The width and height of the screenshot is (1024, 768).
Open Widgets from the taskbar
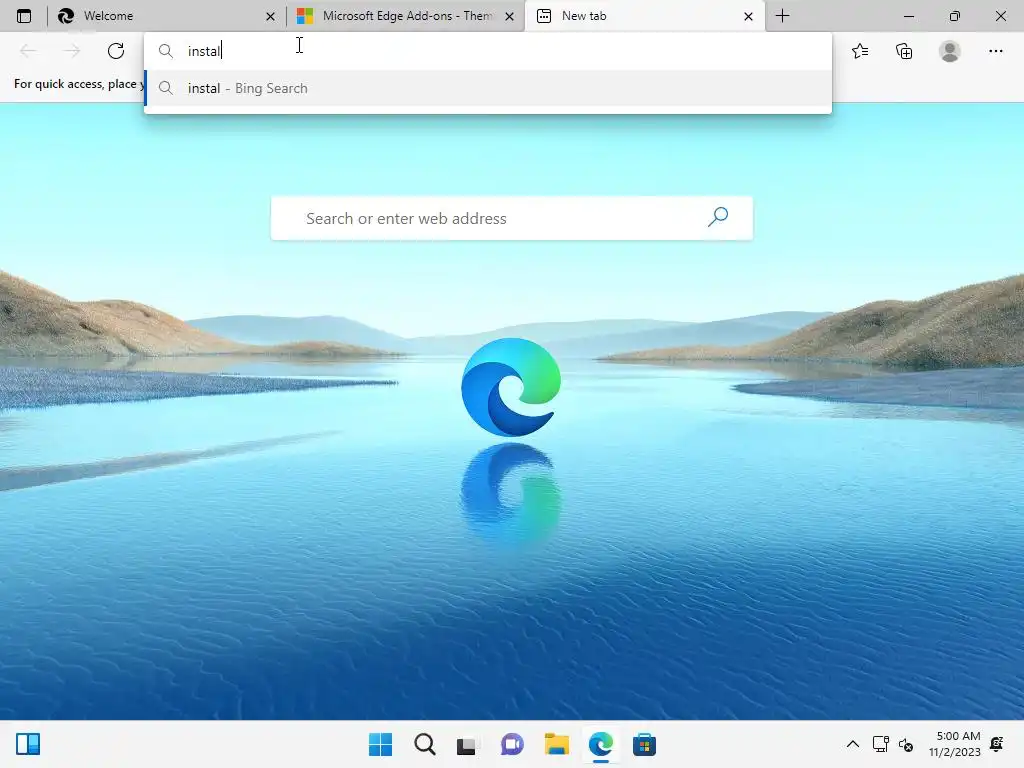point(28,744)
